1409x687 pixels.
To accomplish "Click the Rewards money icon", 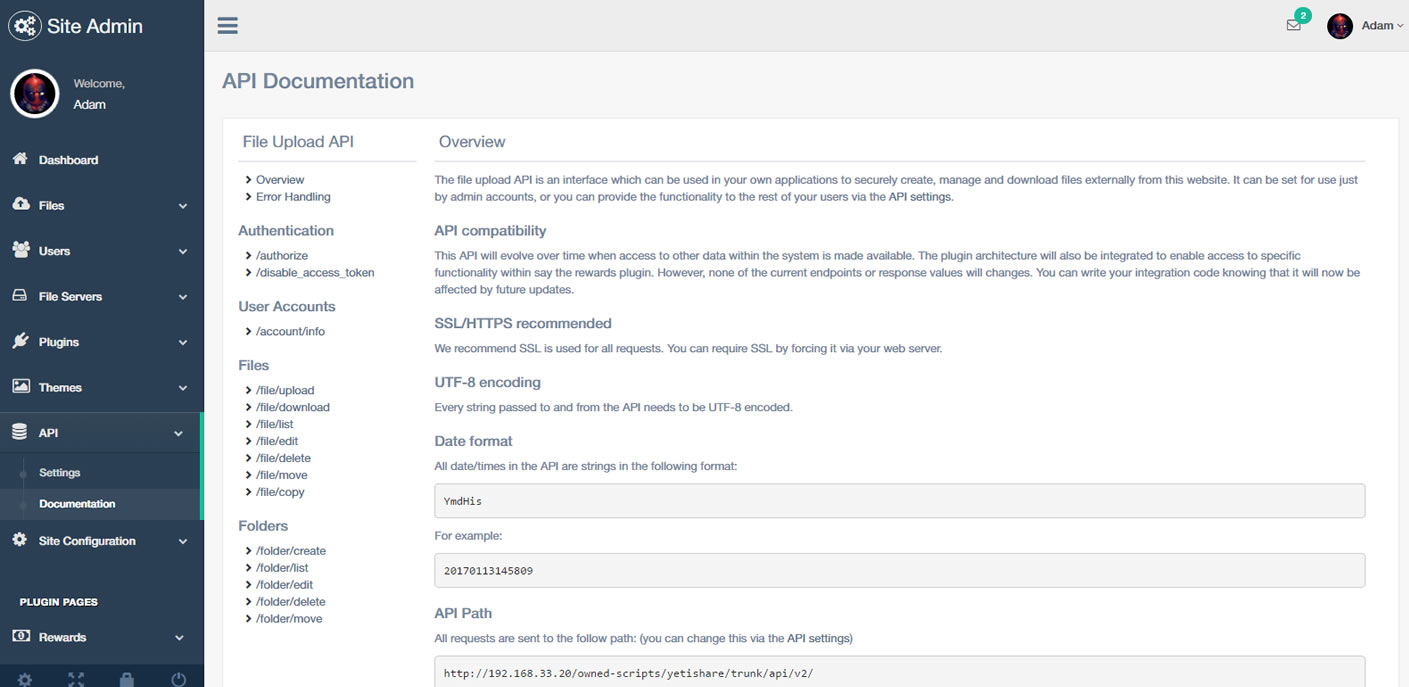I will [20, 636].
